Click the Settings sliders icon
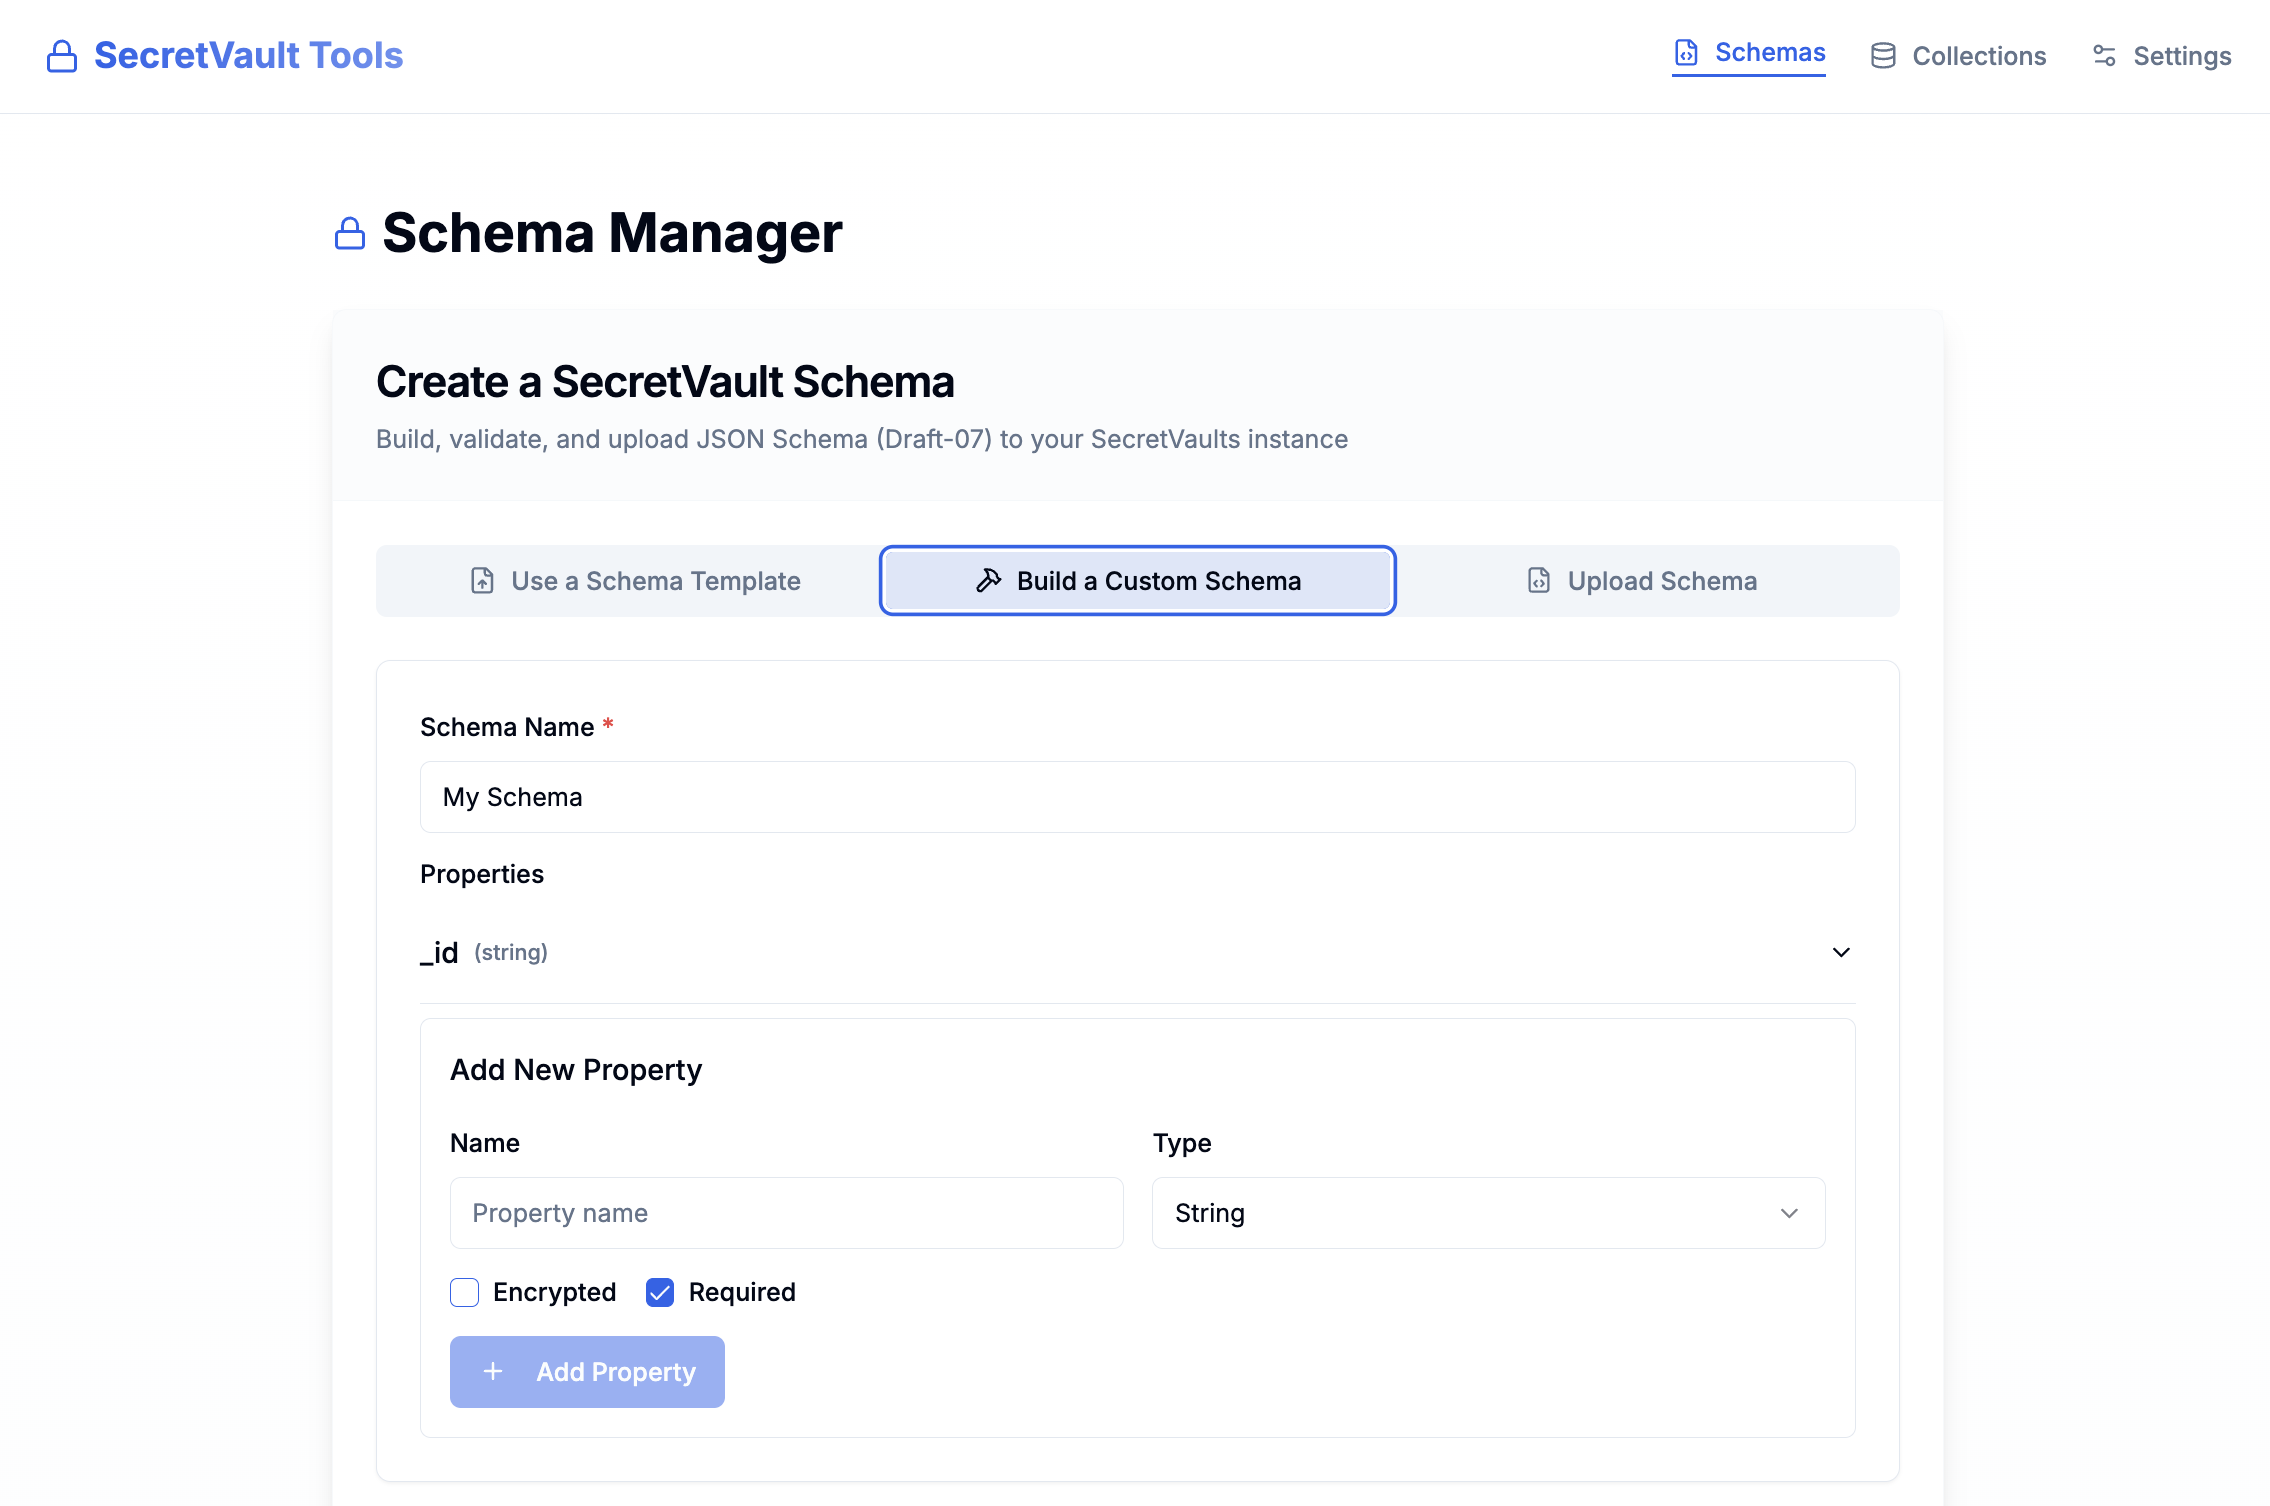The width and height of the screenshot is (2270, 1506). (2105, 56)
